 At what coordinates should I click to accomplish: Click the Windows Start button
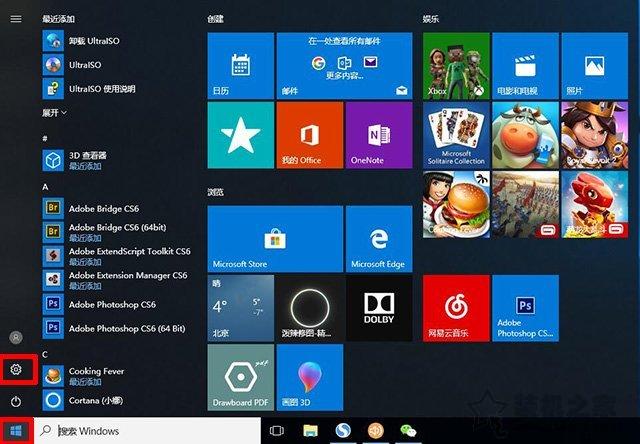pos(16,431)
